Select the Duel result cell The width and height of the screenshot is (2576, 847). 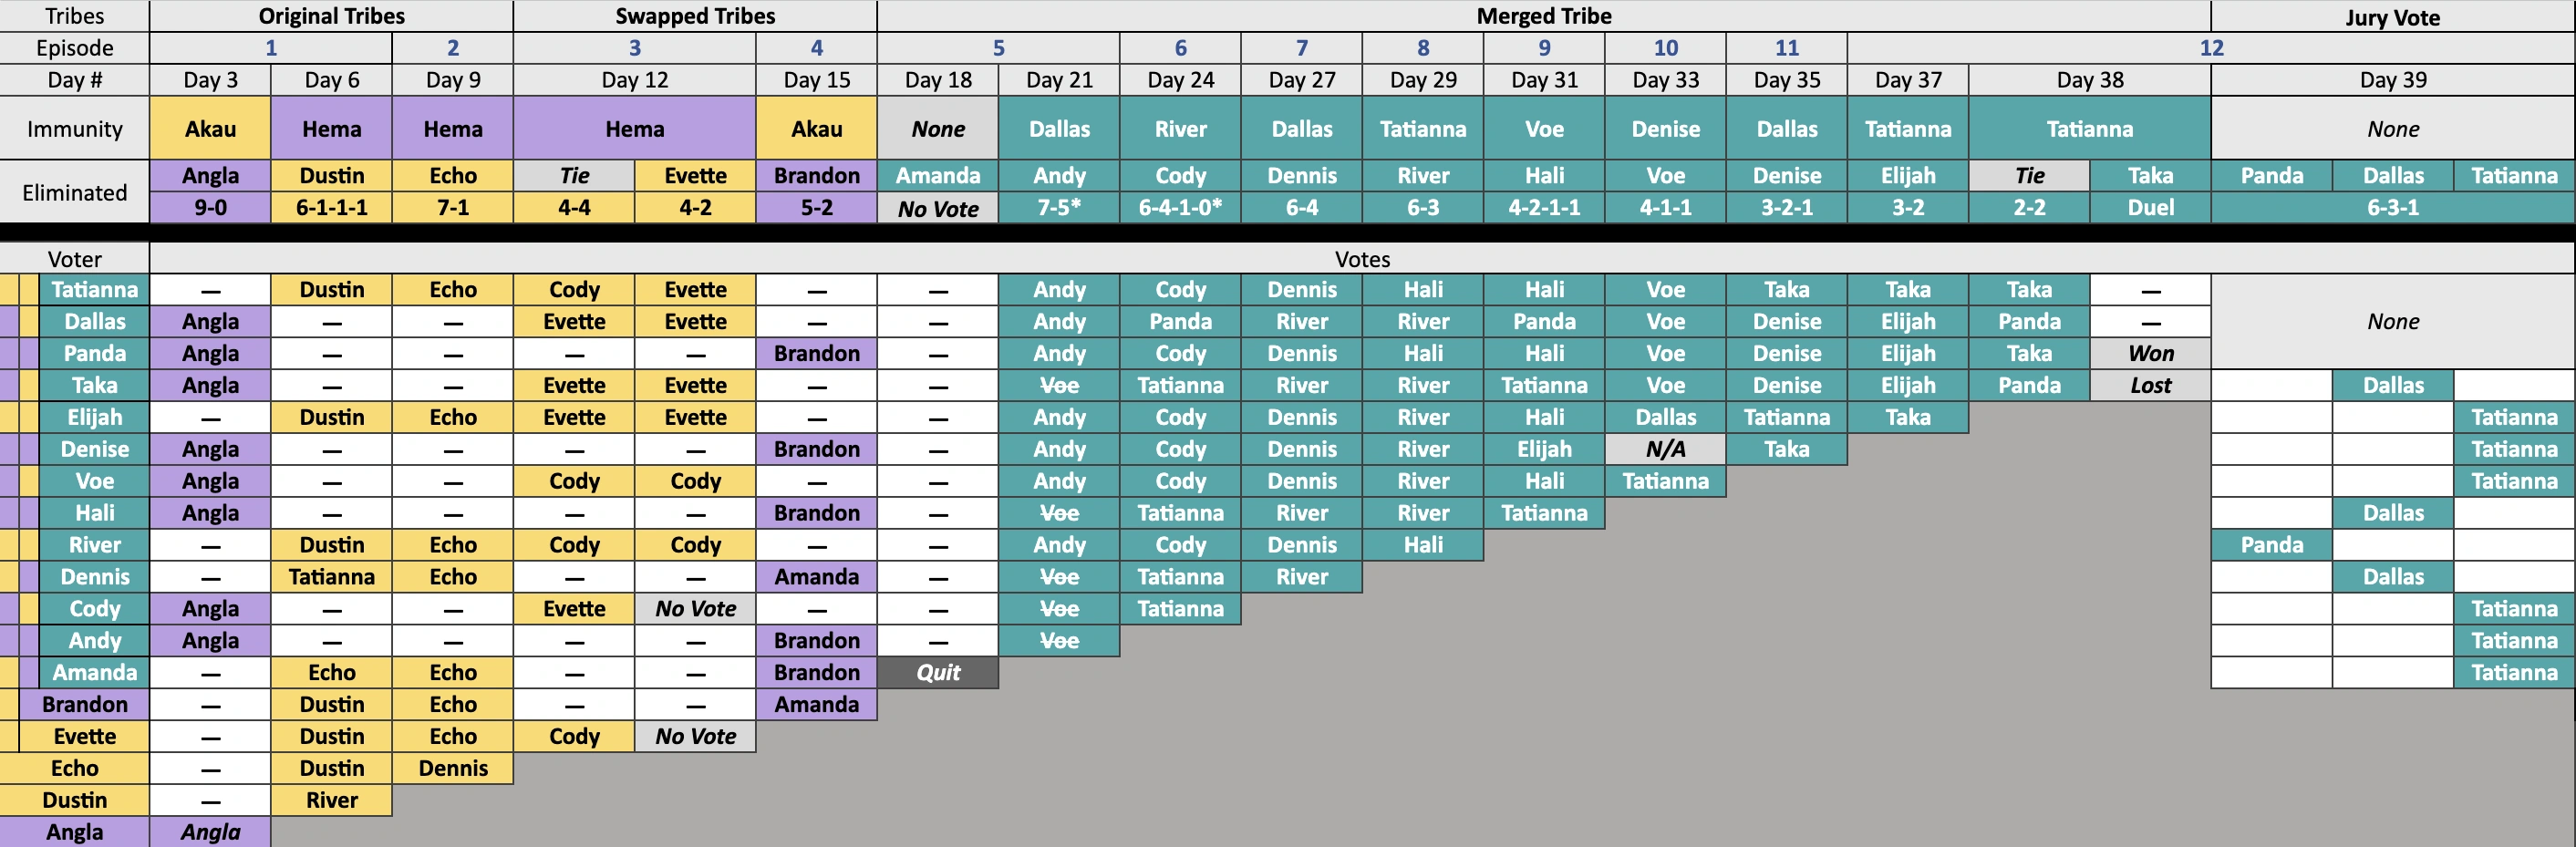pyautogui.click(x=2150, y=208)
